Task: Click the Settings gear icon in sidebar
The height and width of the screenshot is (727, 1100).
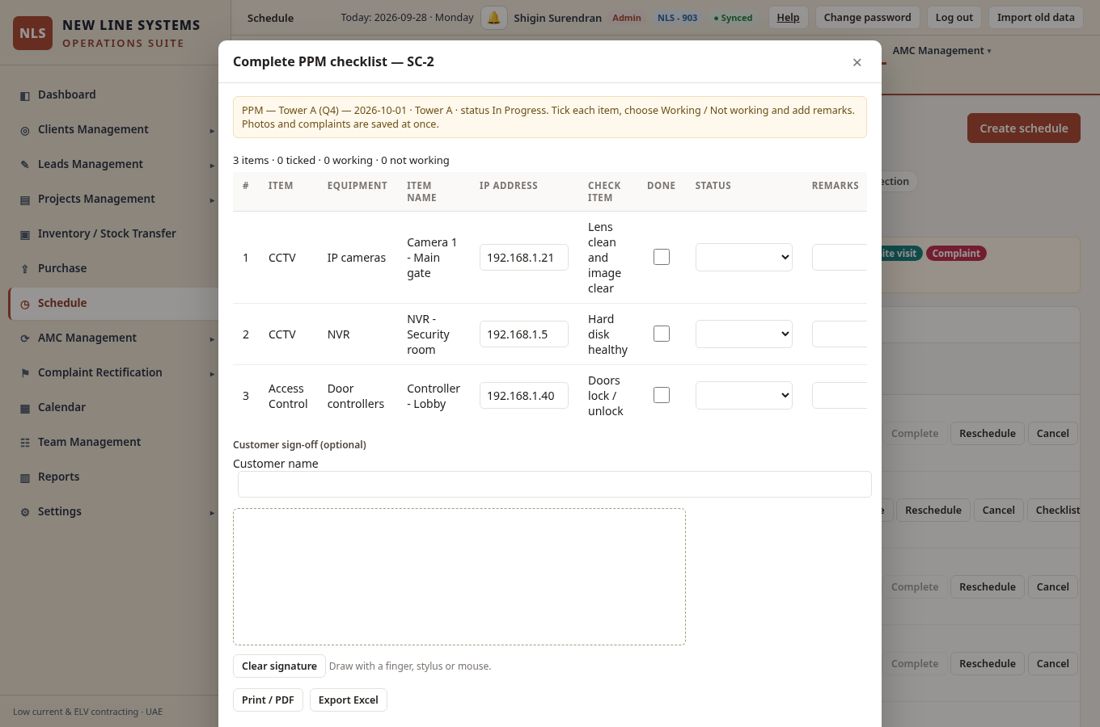Action: (x=25, y=512)
